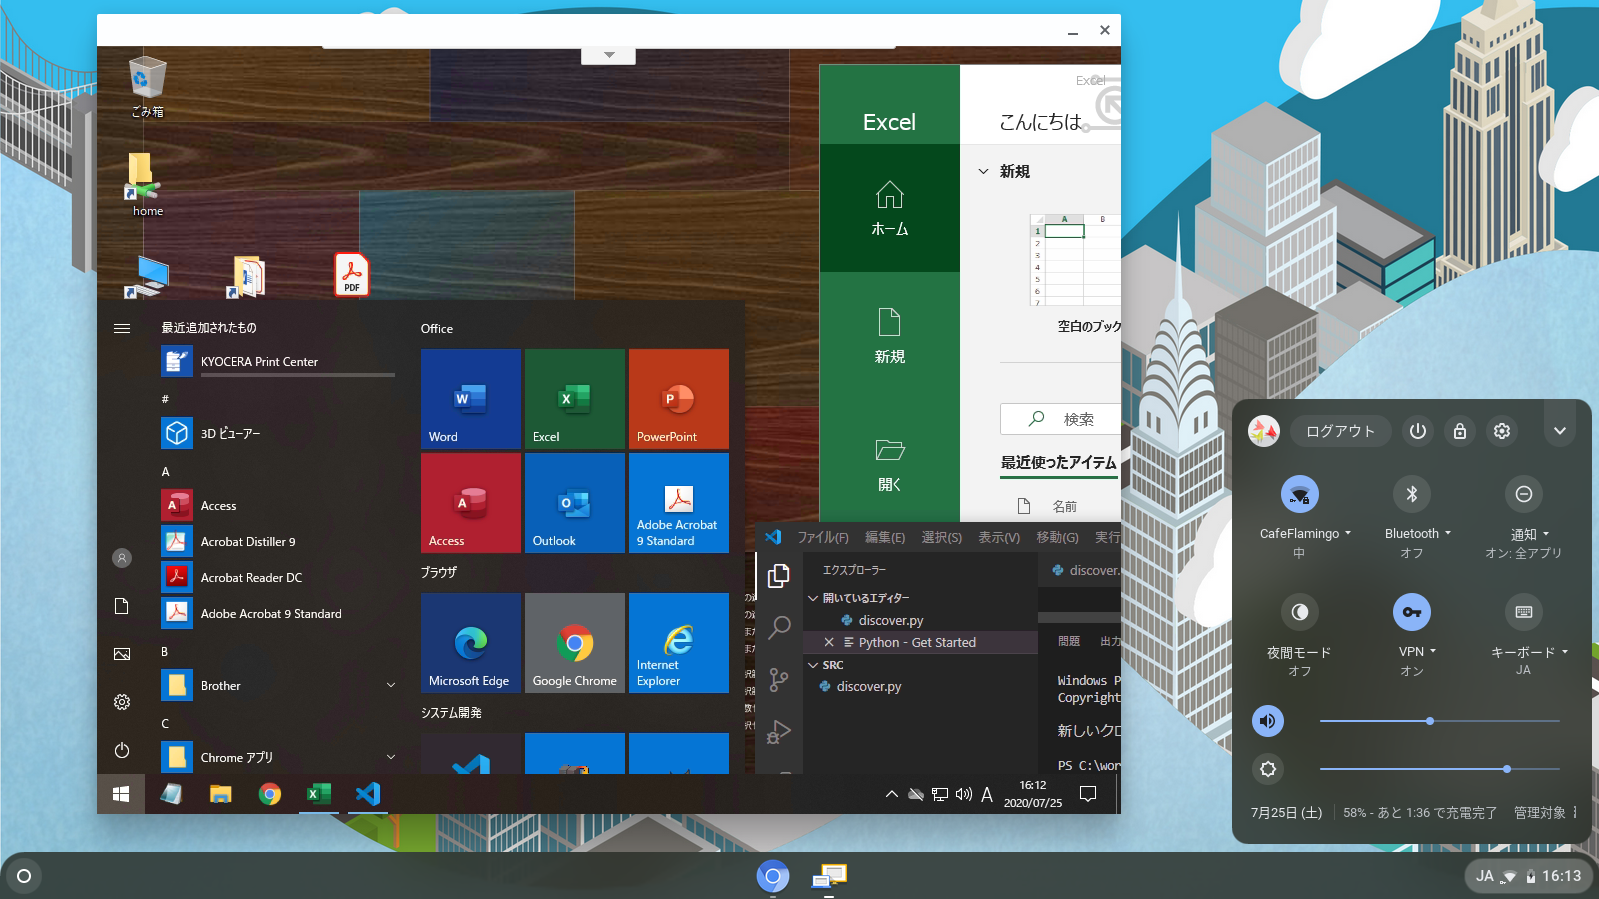
Task: Click Chrome OS power off icon
Action: pyautogui.click(x=1418, y=431)
